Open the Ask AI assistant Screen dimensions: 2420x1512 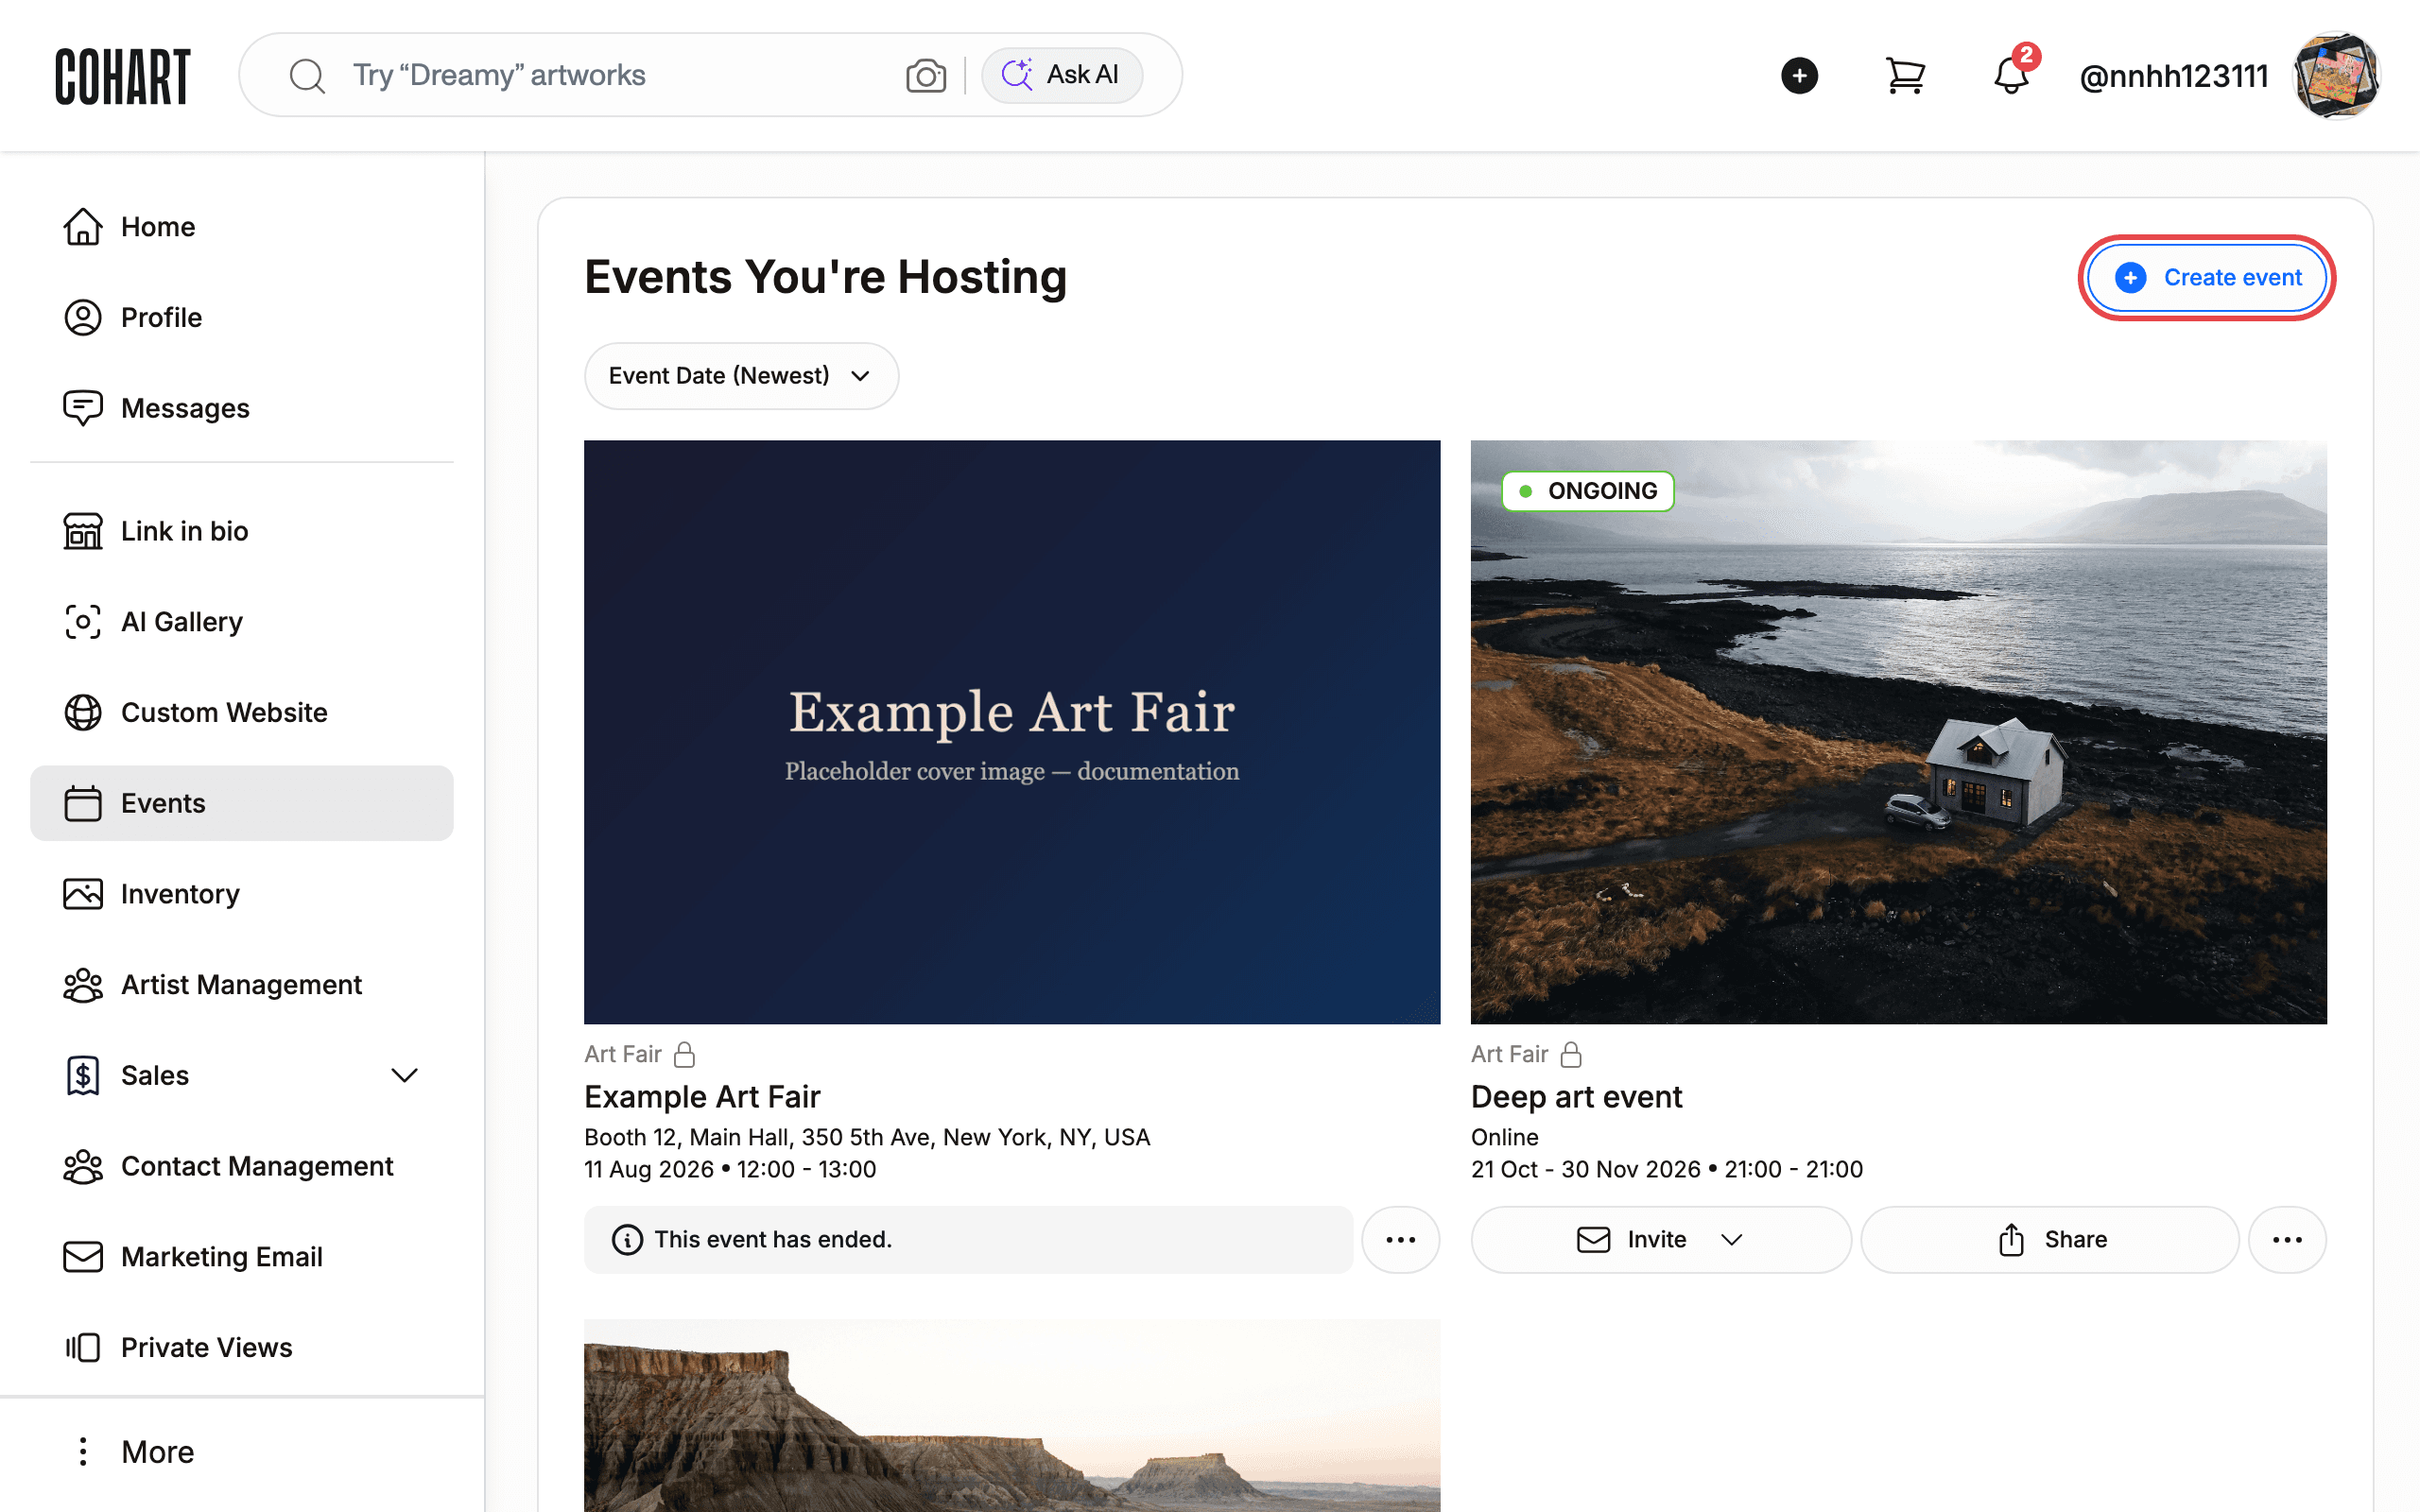point(1061,75)
